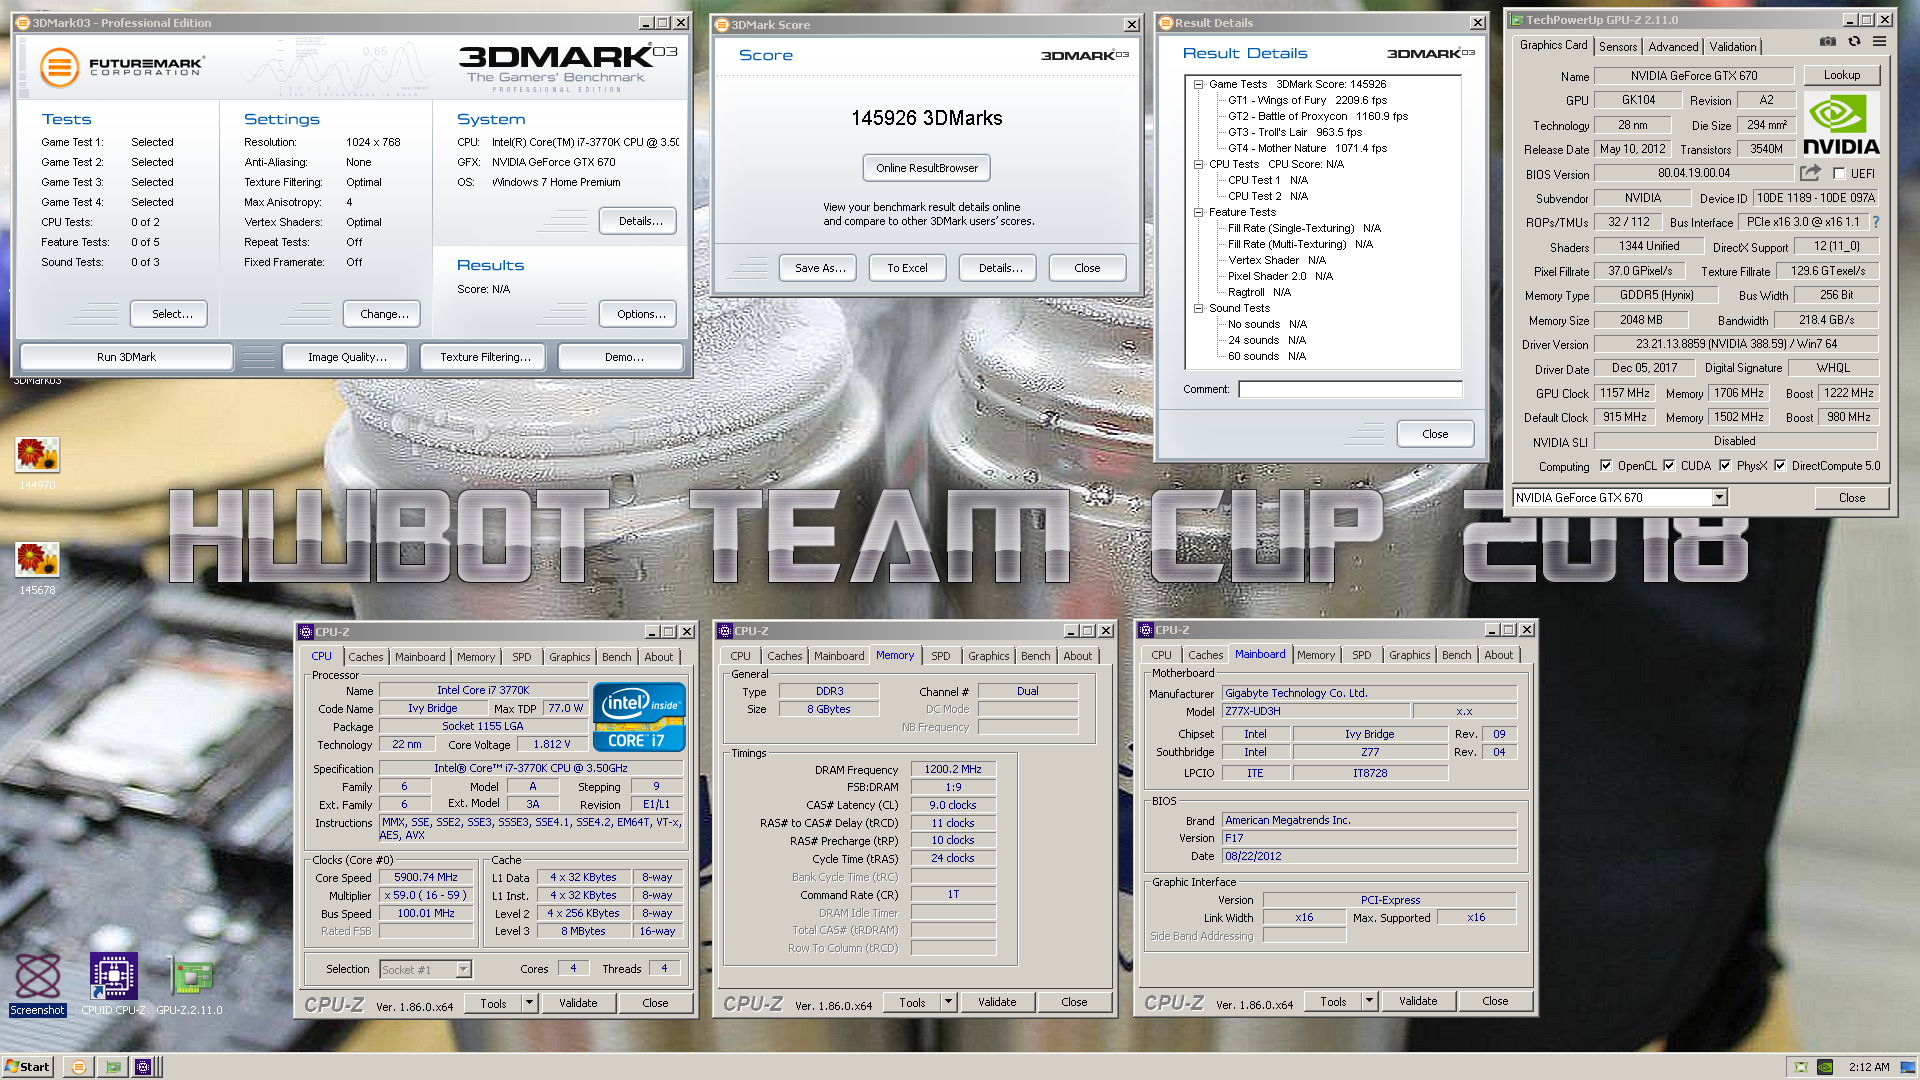Click Run 3DMark button
Viewport: 1920px width, 1080px height.
(127, 357)
